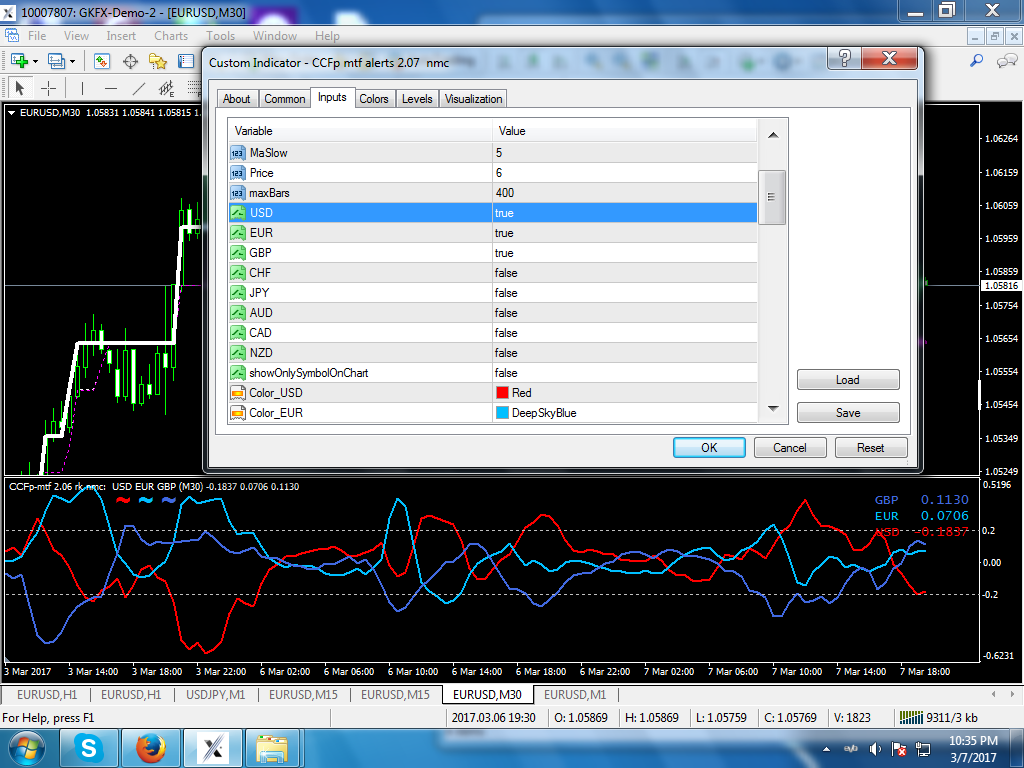This screenshot has width=1024, height=768.
Task: Click the Cancel button
Action: click(790, 447)
